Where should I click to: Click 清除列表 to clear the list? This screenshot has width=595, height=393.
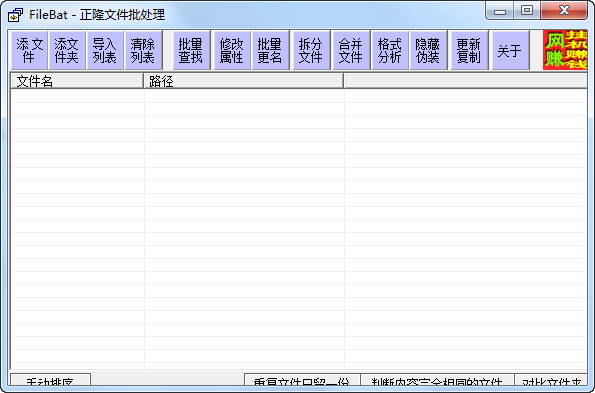pos(143,50)
